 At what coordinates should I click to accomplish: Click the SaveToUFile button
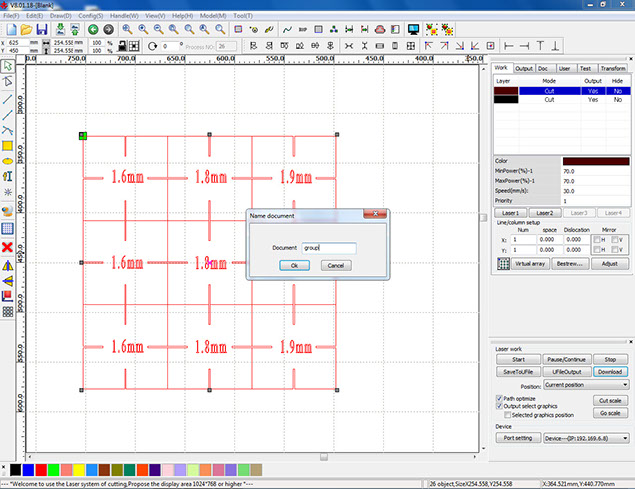[x=518, y=372]
